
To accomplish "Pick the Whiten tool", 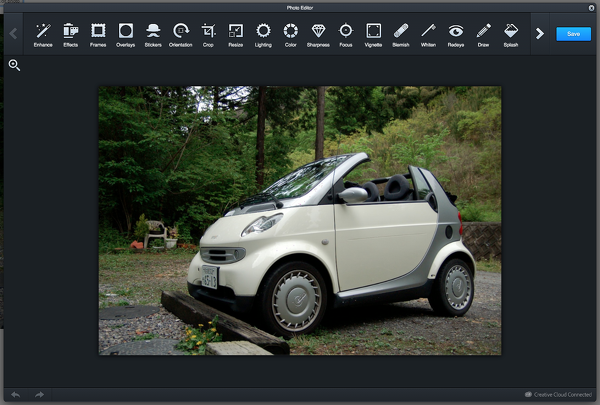I will 429,35.
